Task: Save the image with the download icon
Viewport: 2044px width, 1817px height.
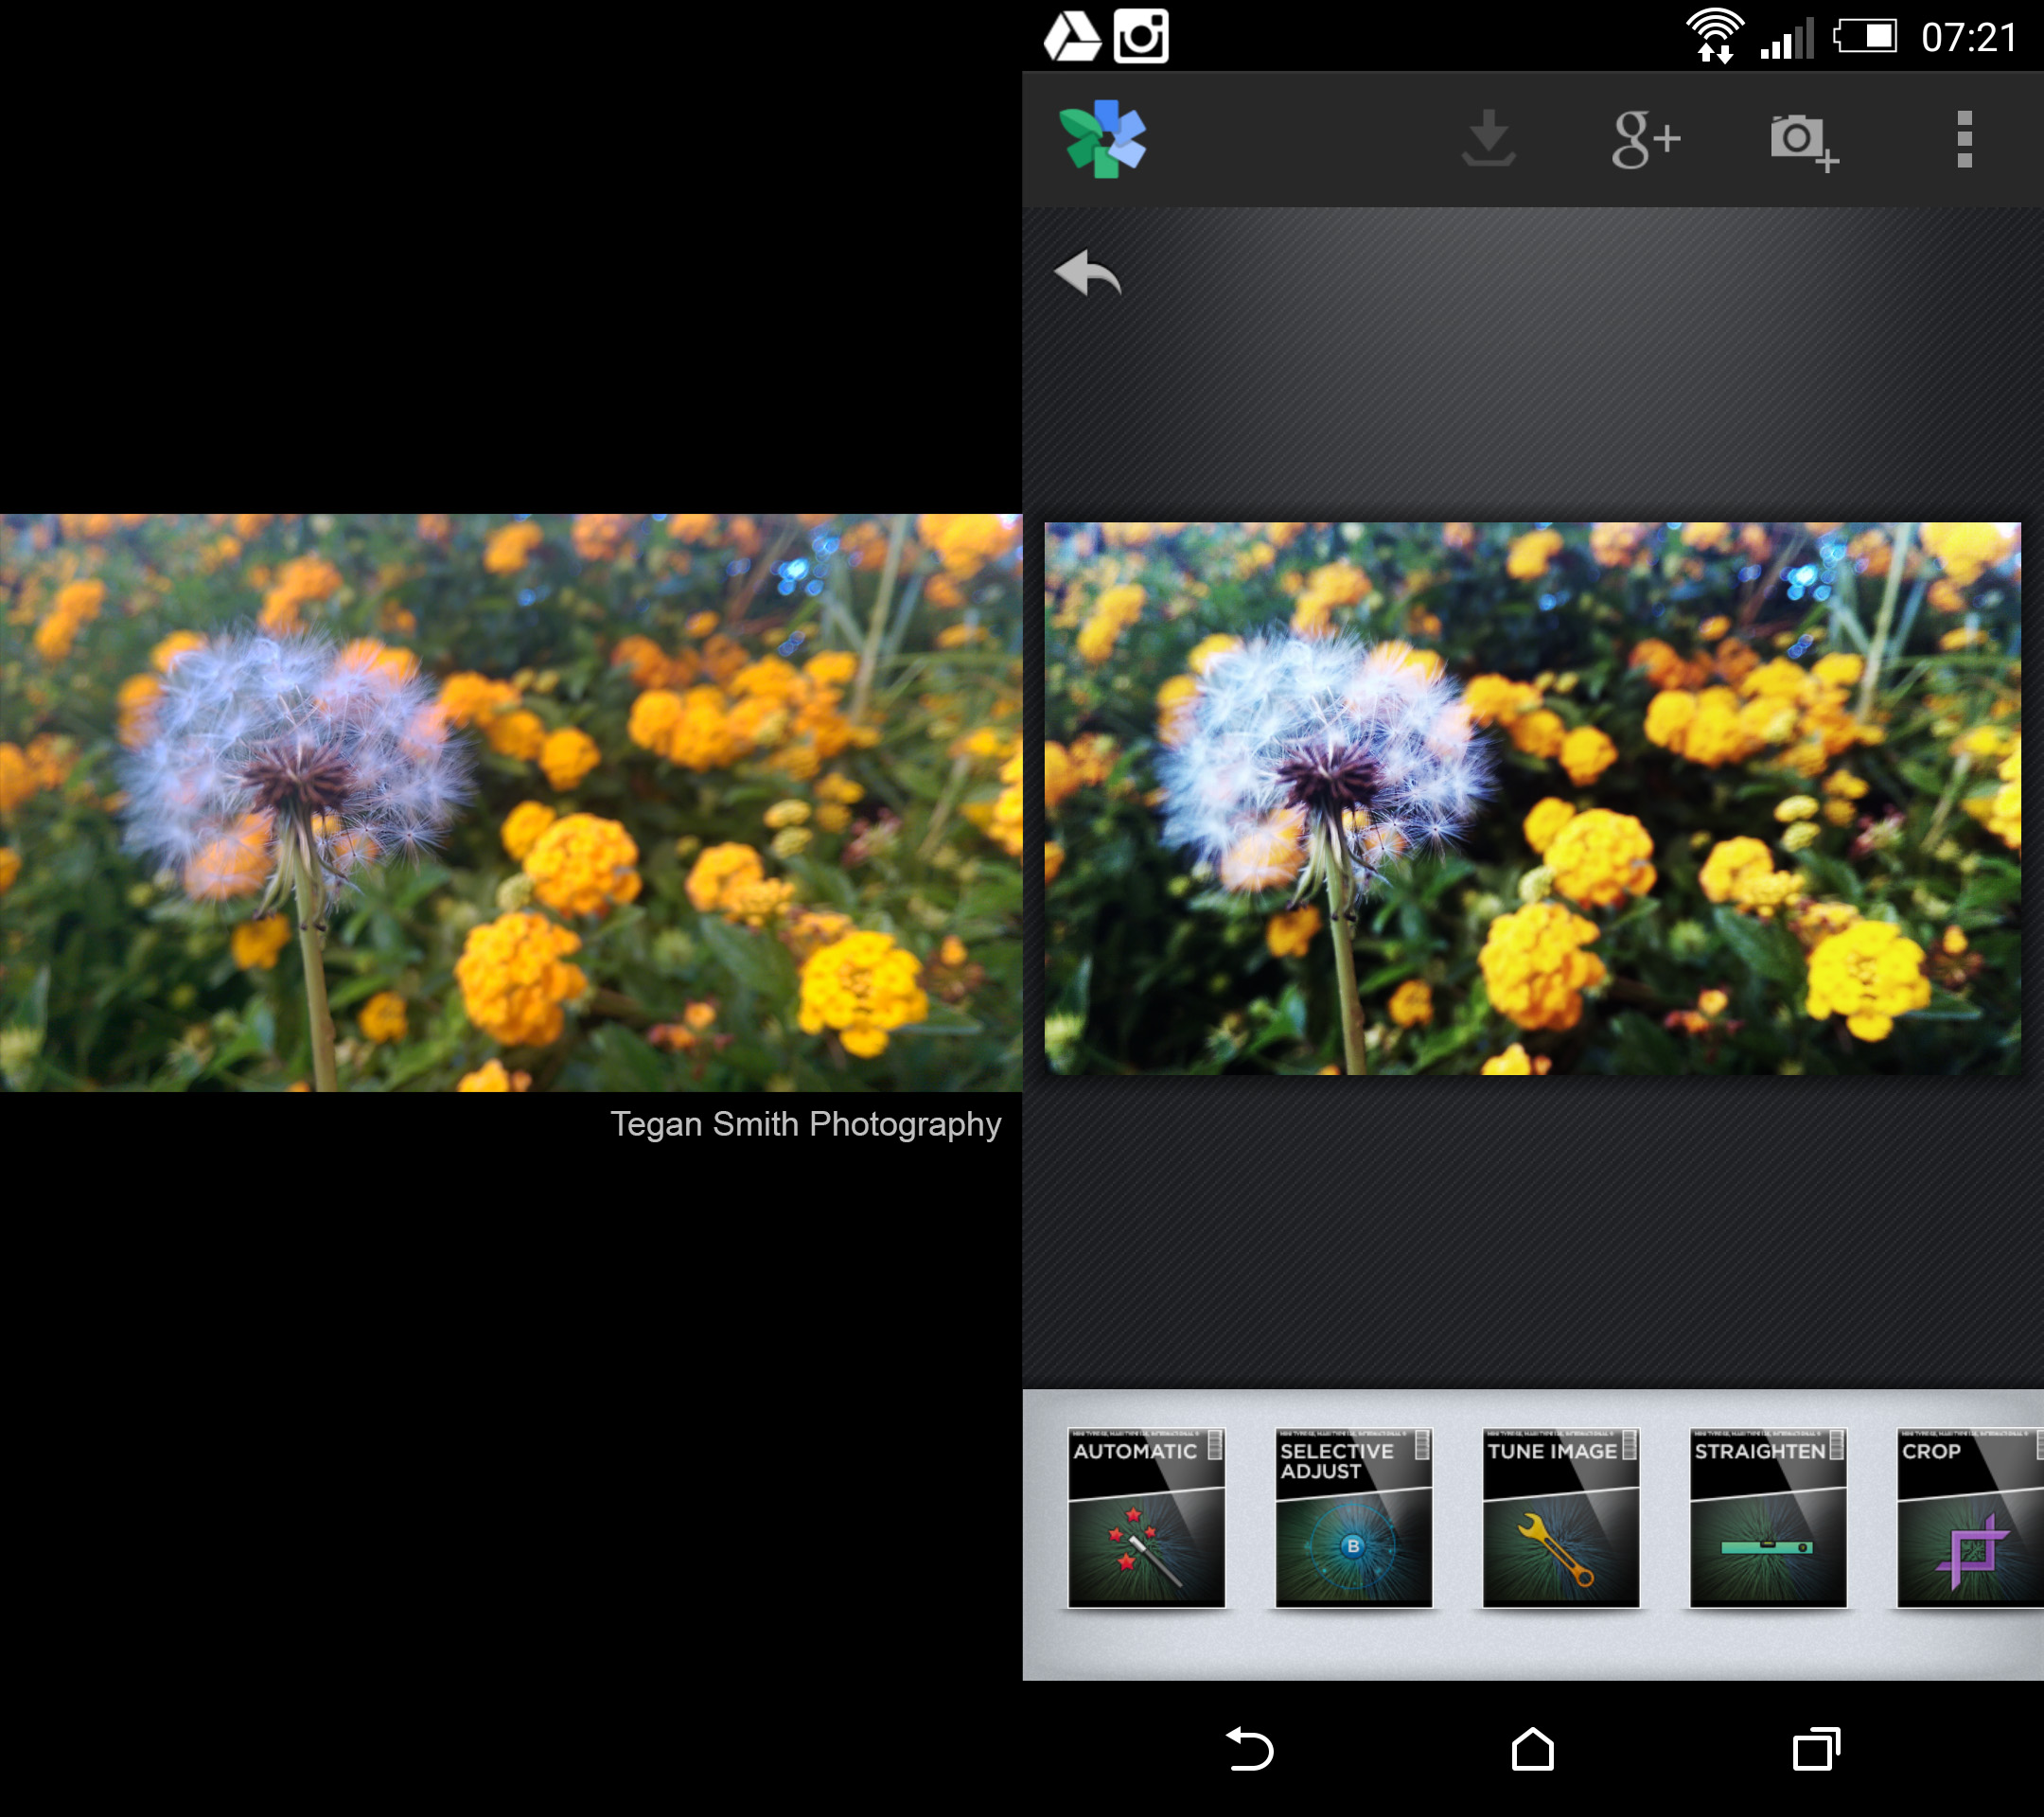Action: coord(1488,139)
